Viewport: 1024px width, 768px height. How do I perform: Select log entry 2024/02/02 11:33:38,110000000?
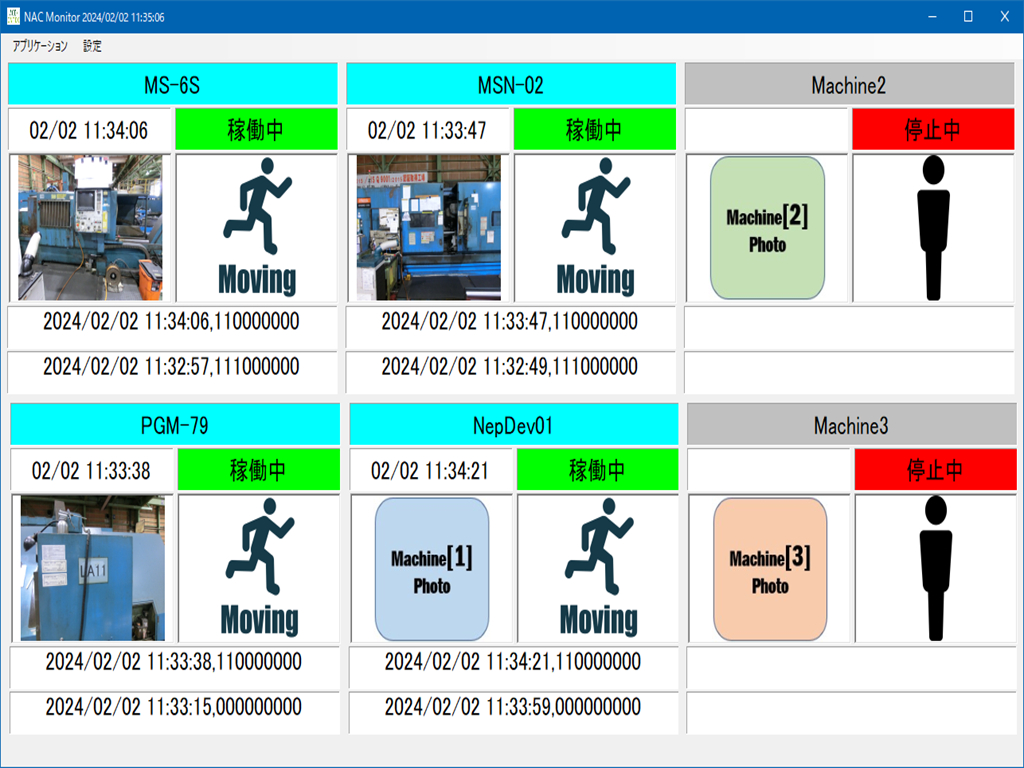coord(175,667)
